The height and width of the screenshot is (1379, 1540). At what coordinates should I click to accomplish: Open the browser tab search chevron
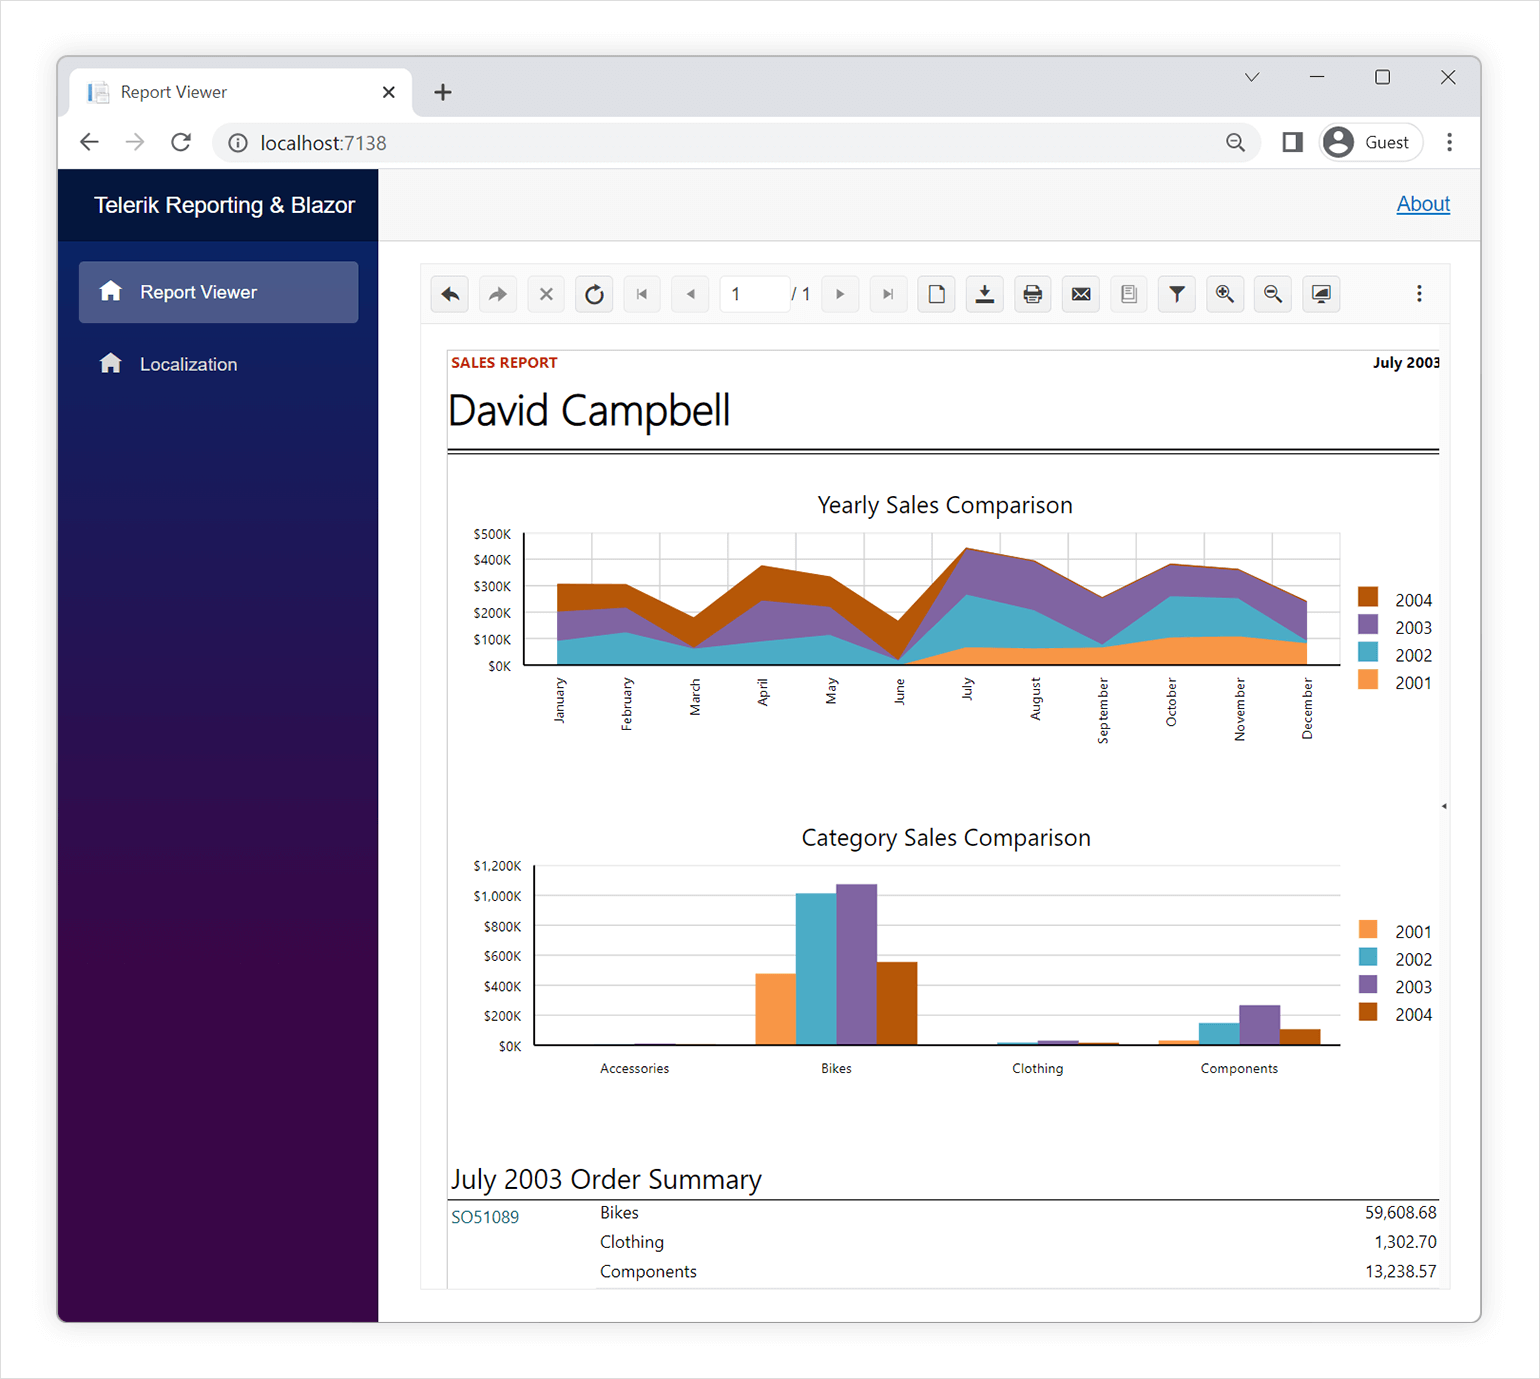1251,76
